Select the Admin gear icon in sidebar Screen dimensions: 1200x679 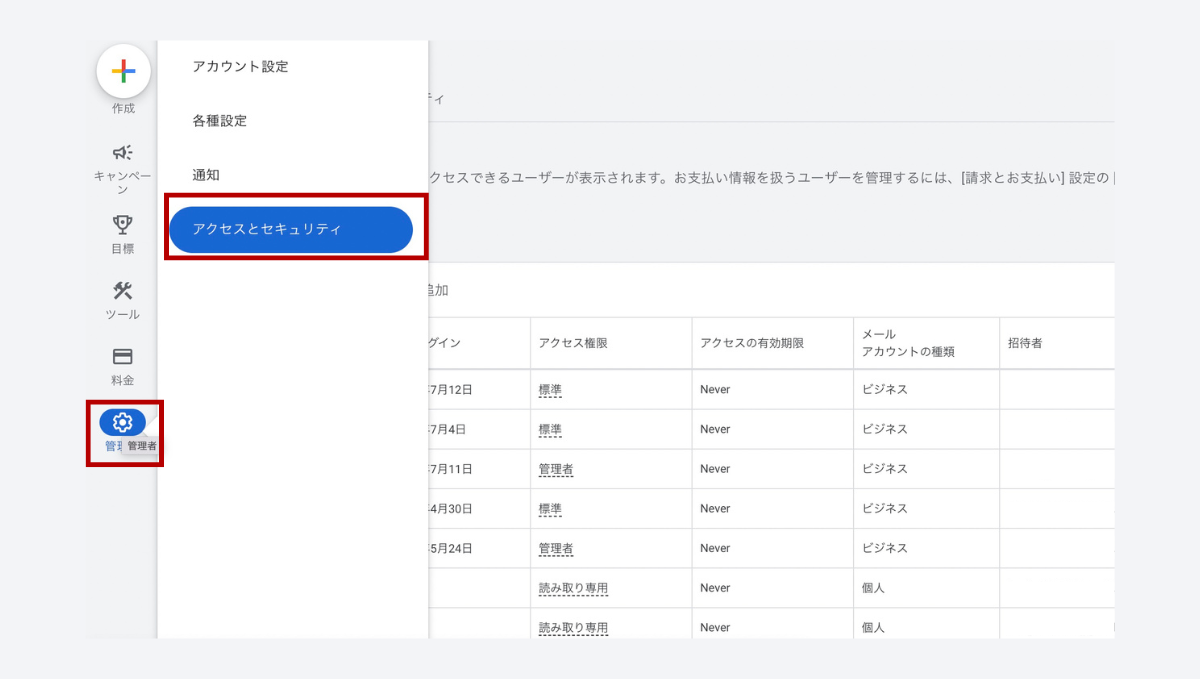[123, 422]
